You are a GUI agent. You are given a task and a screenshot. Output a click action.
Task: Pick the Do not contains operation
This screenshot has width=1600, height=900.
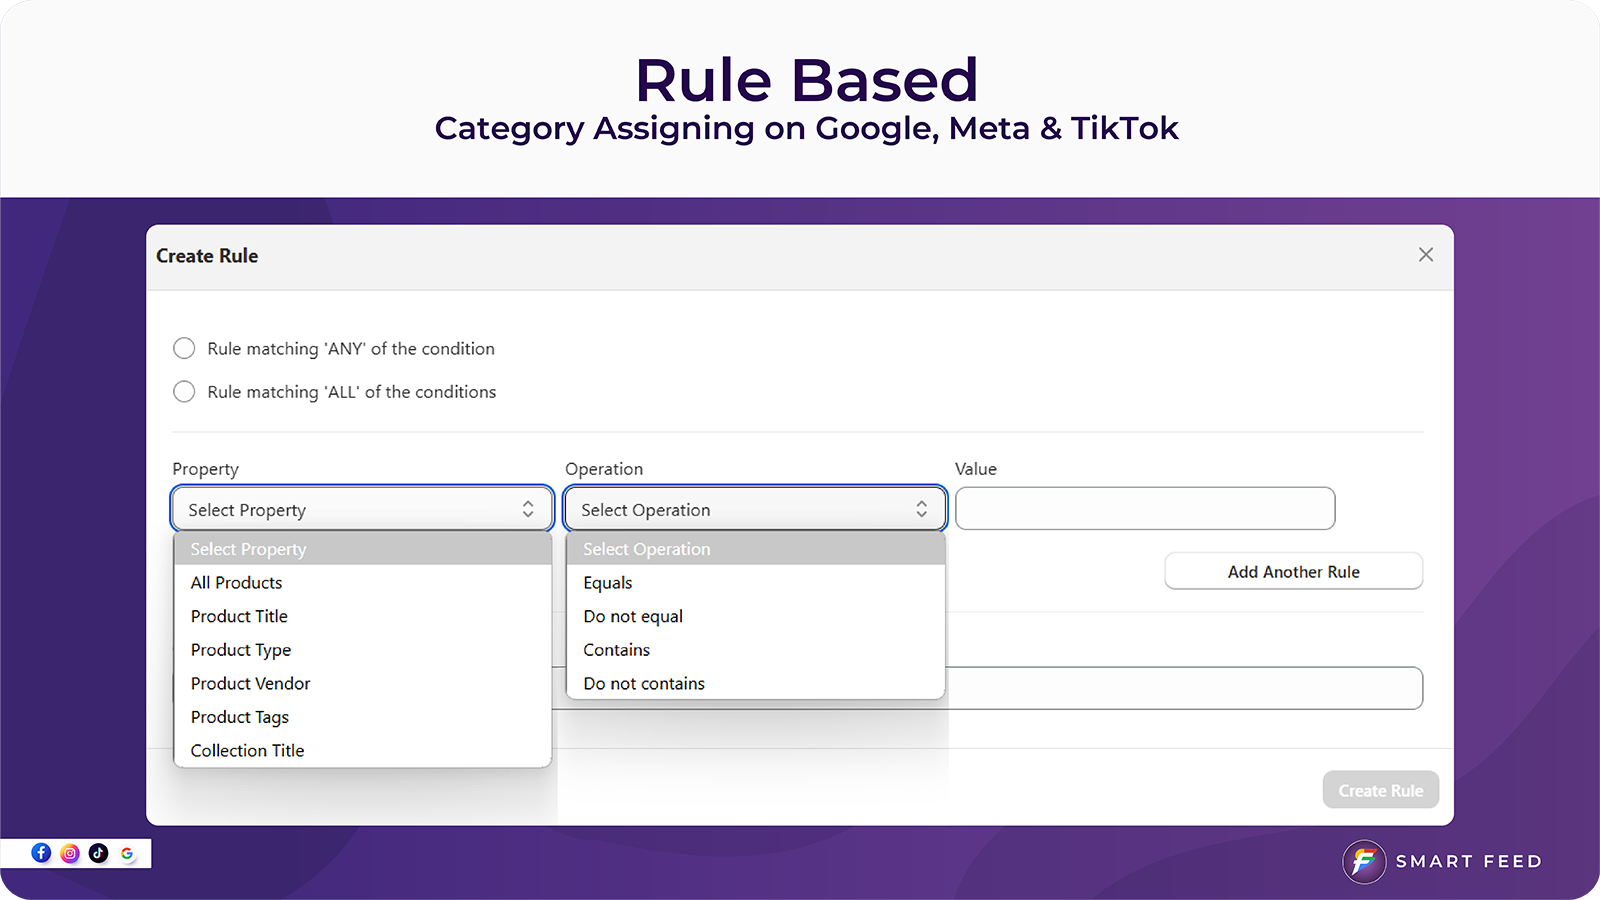(x=755, y=683)
